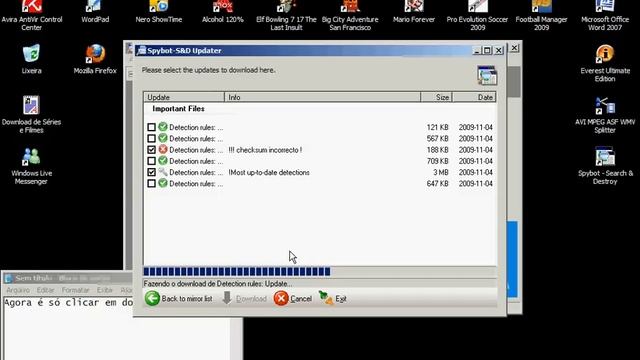Open Arquivo menu in Notepad window

click(18, 290)
